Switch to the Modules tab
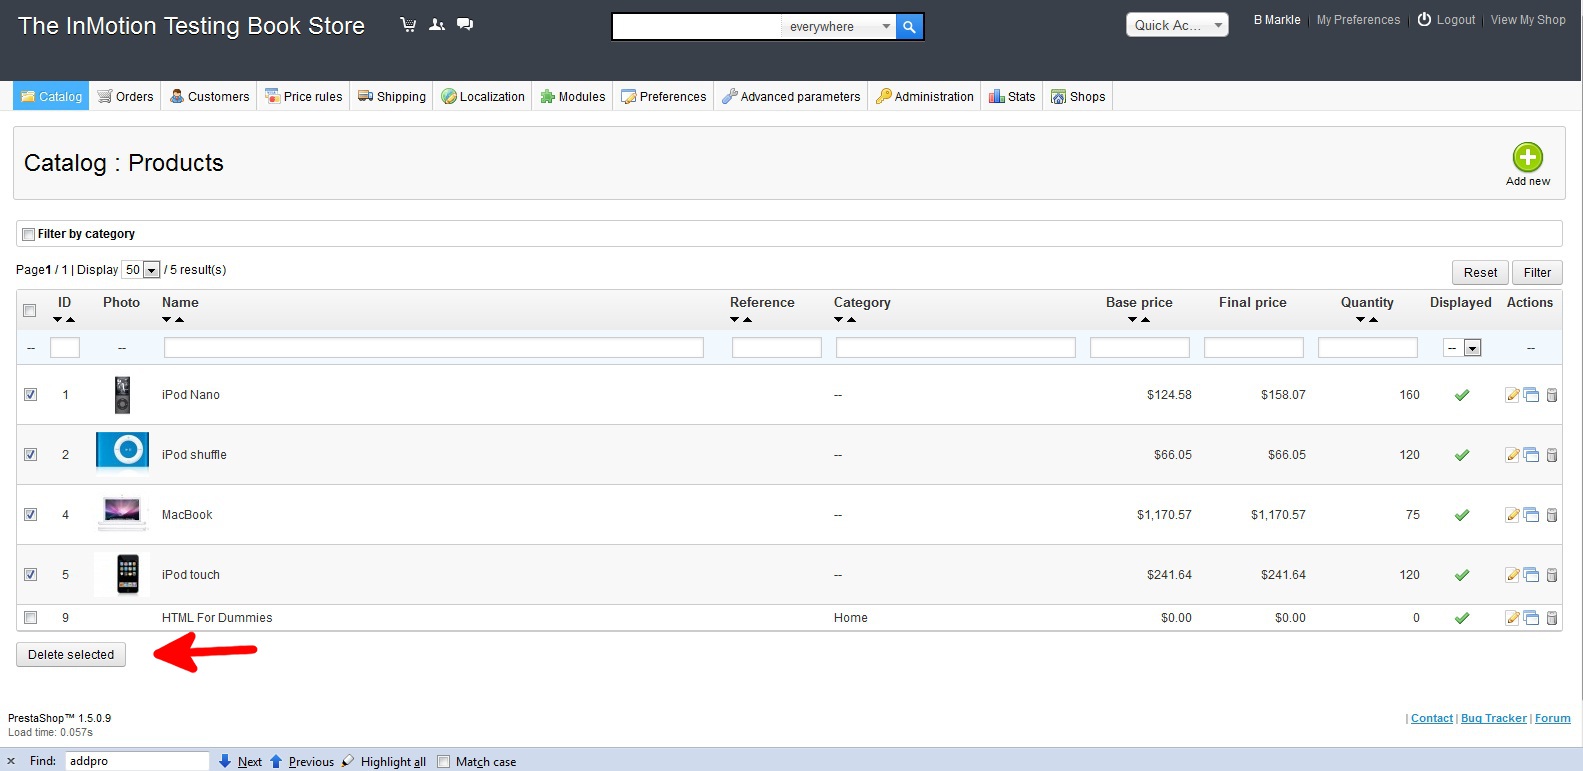The height and width of the screenshot is (771, 1583). pos(572,97)
